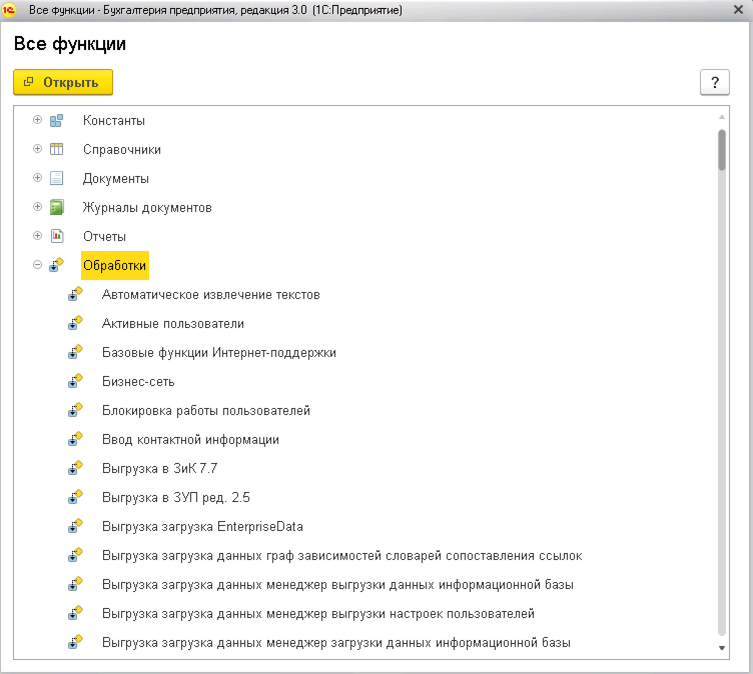This screenshot has height=674, width=753.
Task: Click icon beside Выгрузка в ЗиК 7.7
Action: tap(75, 468)
